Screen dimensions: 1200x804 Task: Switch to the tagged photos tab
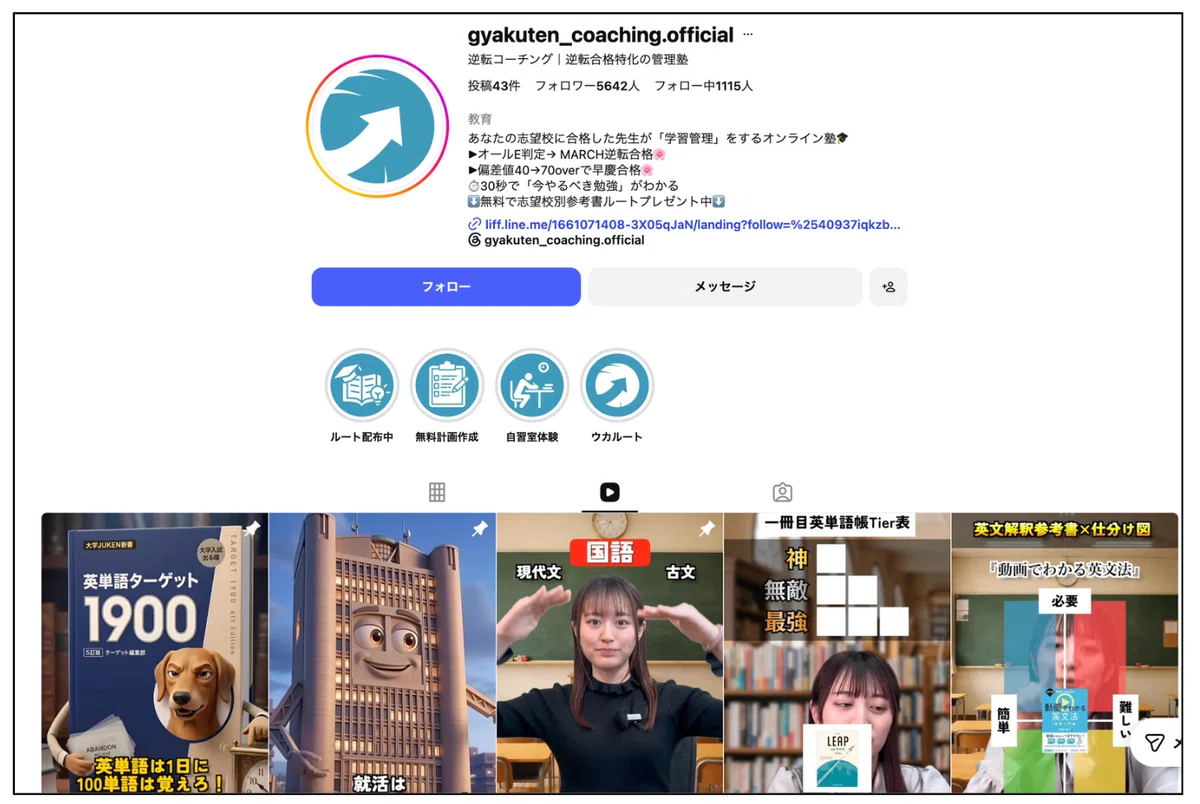[x=783, y=492]
